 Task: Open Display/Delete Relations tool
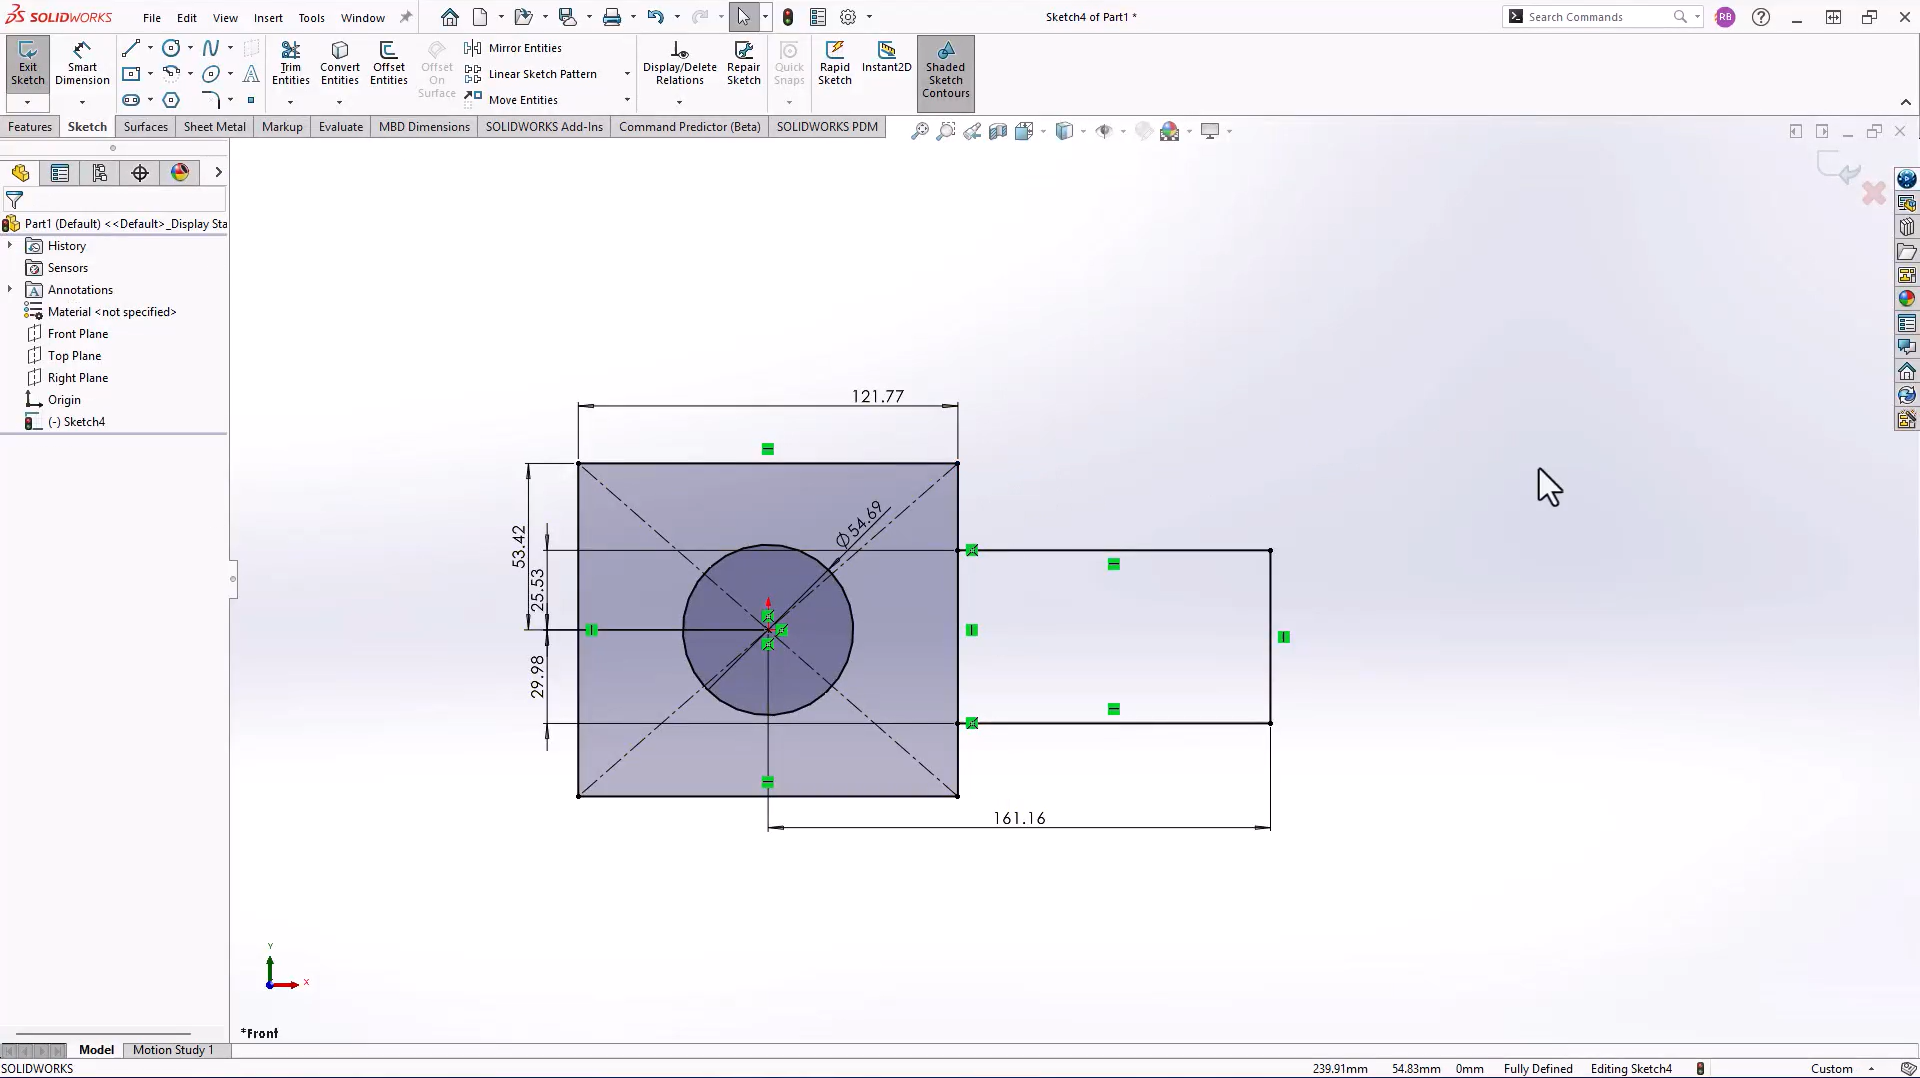pos(679,64)
